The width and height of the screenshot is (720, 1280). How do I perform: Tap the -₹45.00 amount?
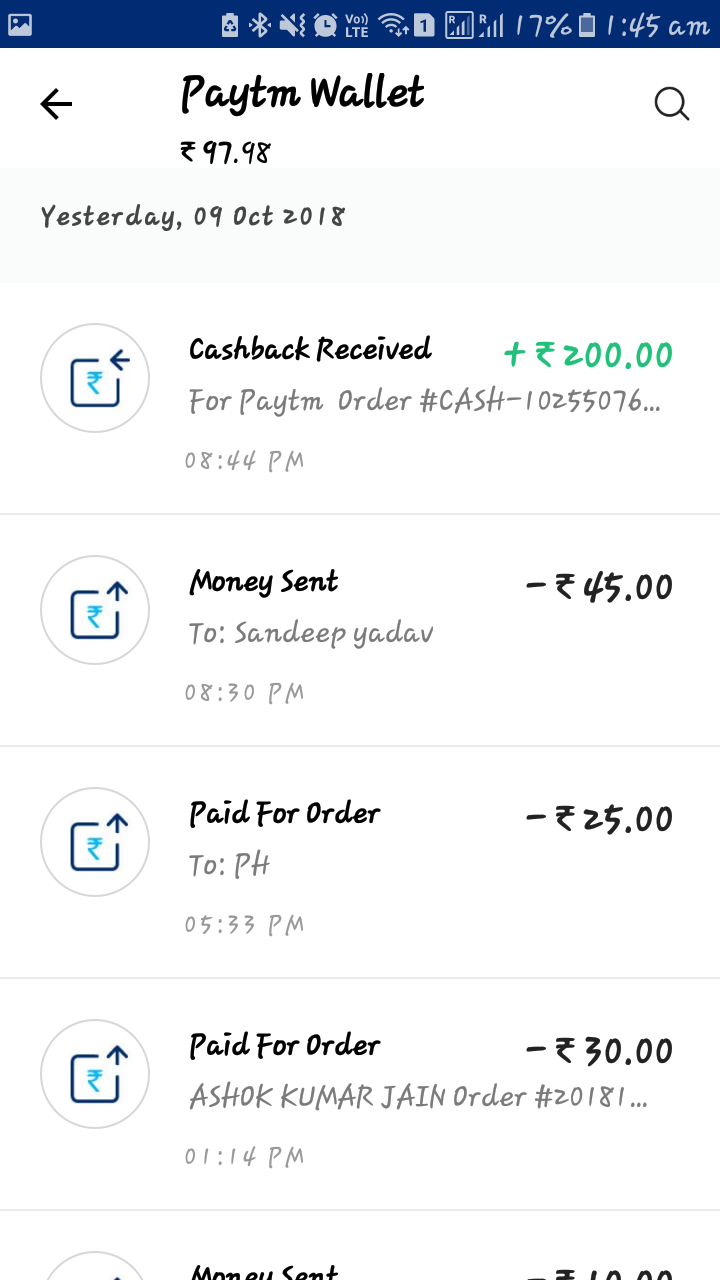pyautogui.click(x=599, y=587)
